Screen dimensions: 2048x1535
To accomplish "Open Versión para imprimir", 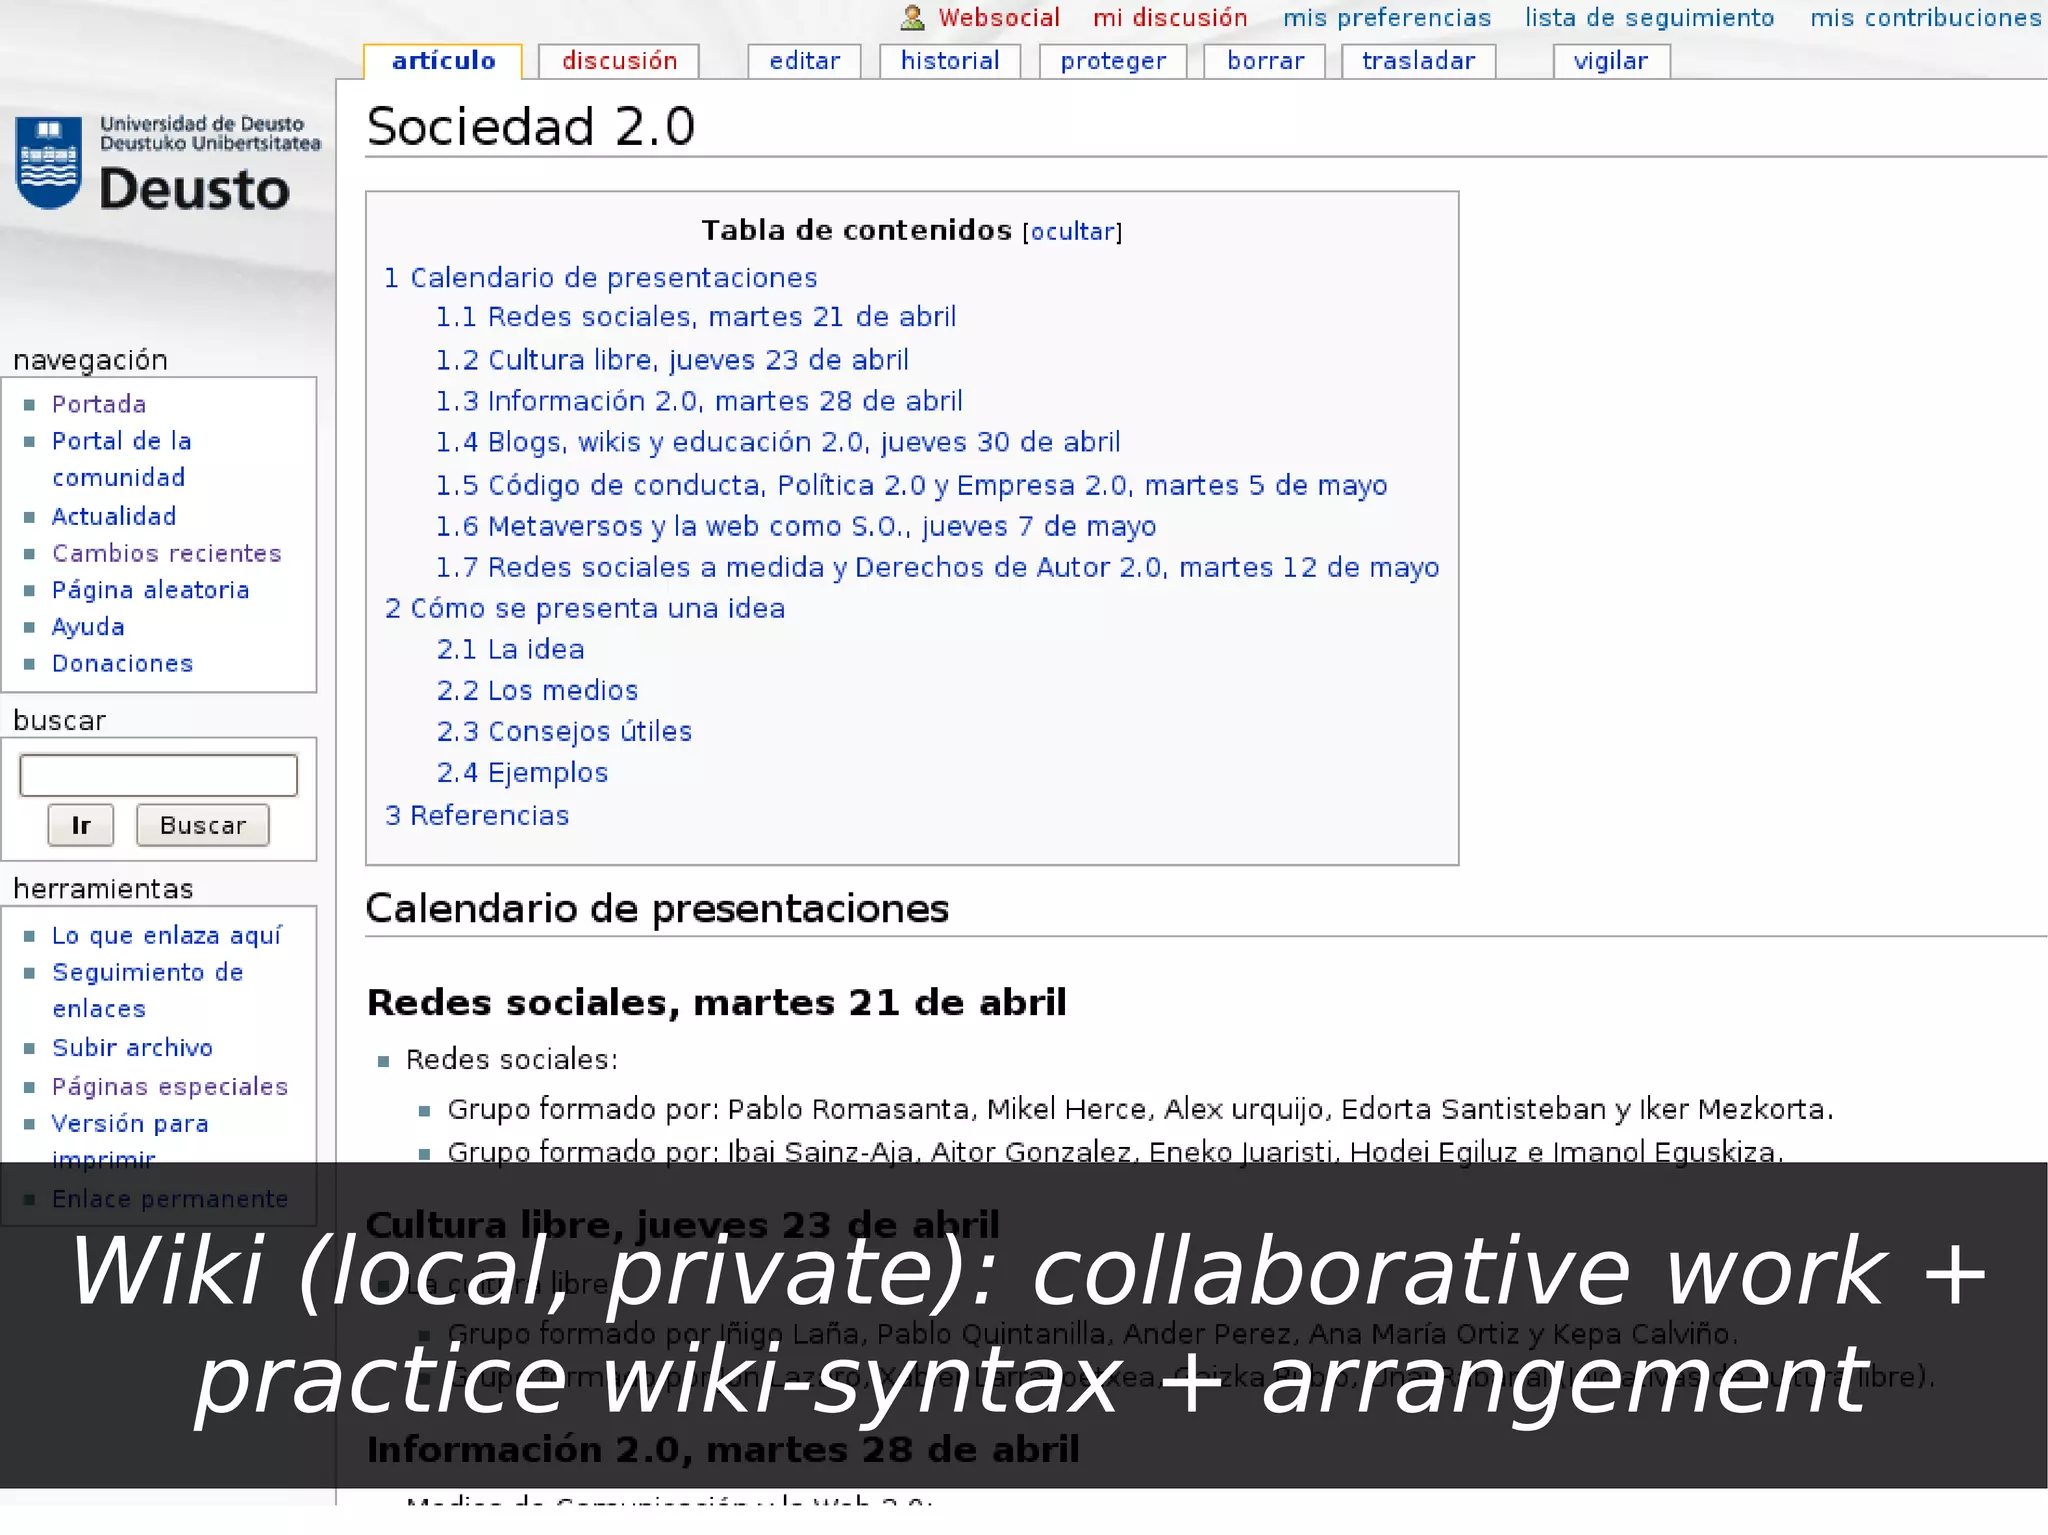I will (130, 1141).
